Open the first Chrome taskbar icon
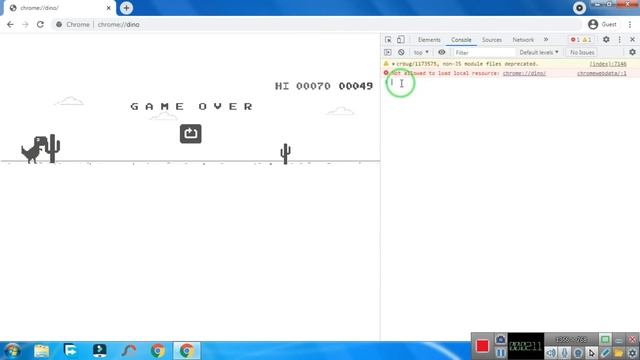The image size is (640, 360). (x=158, y=351)
